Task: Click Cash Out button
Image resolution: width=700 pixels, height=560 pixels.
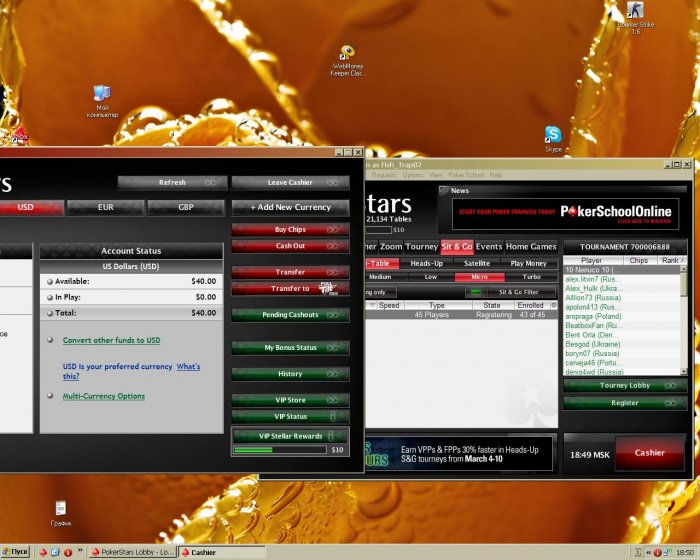Action: pyautogui.click(x=290, y=246)
